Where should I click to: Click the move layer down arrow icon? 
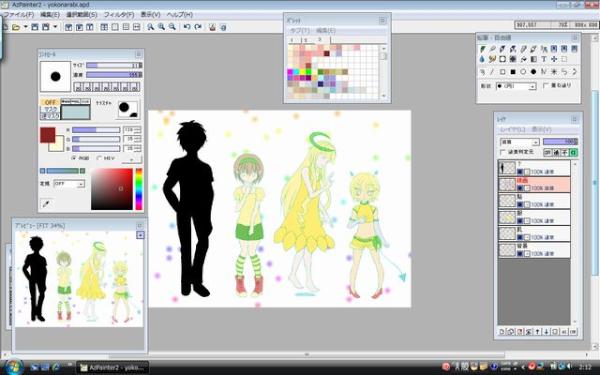pos(546,332)
